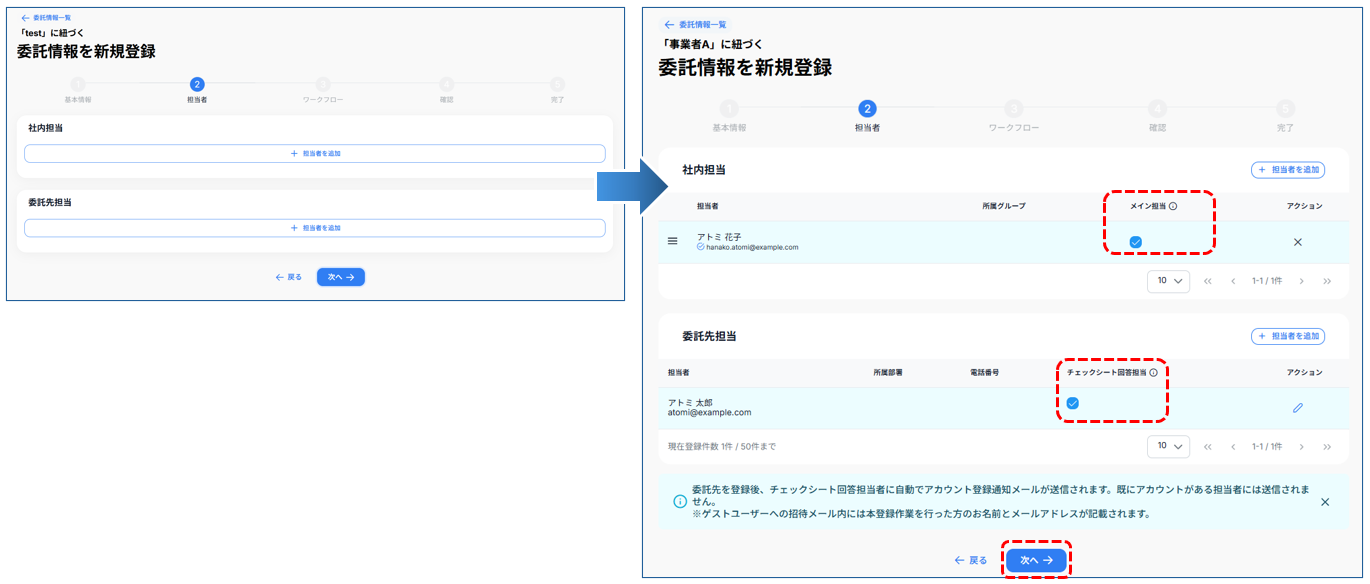1370x584 pixels.
Task: Click the 次へ button in the right panel
Action: coord(1036,561)
